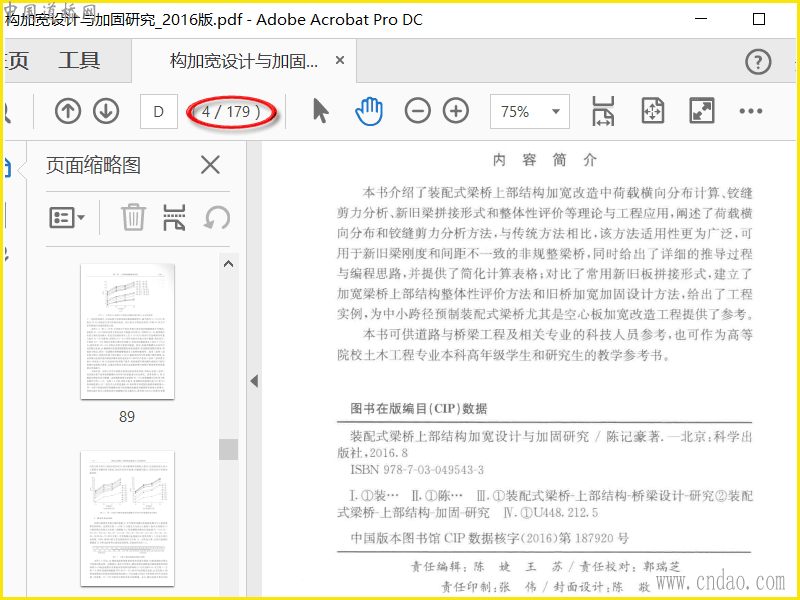Close the document tab with X

pos(340,61)
